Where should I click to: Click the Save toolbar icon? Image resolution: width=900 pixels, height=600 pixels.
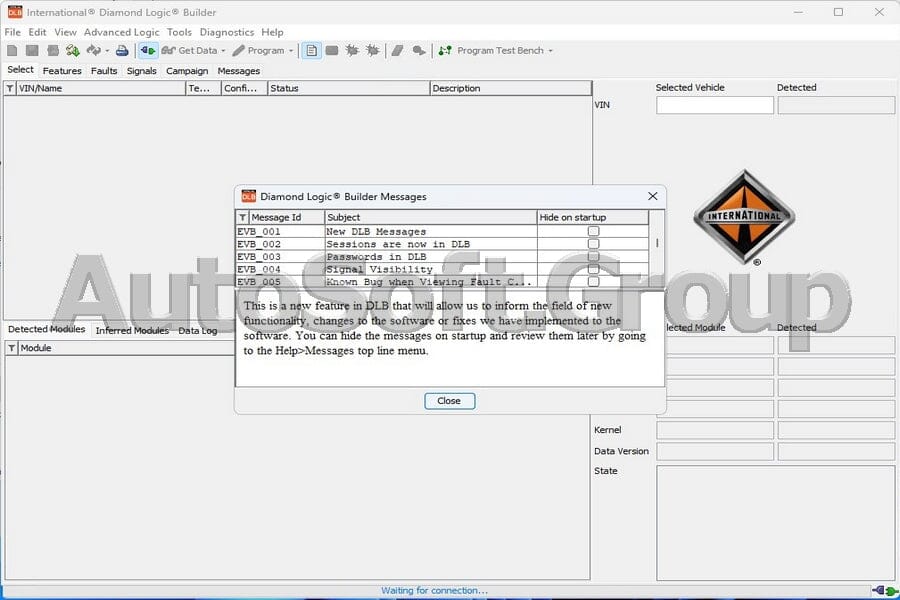click(32, 51)
